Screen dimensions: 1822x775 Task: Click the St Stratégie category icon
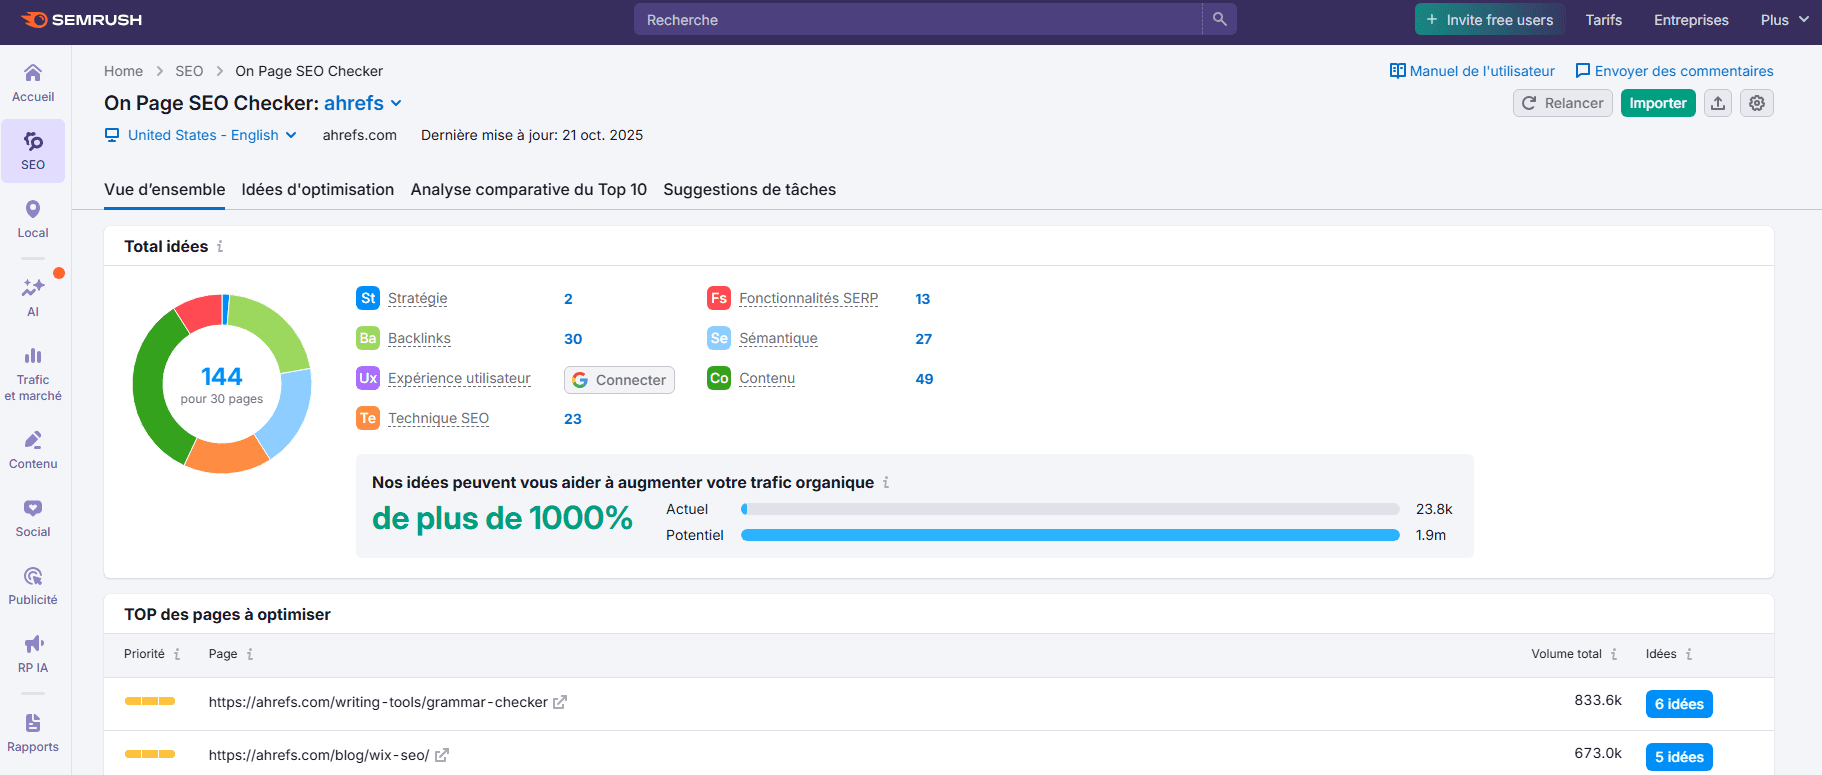[x=368, y=298]
